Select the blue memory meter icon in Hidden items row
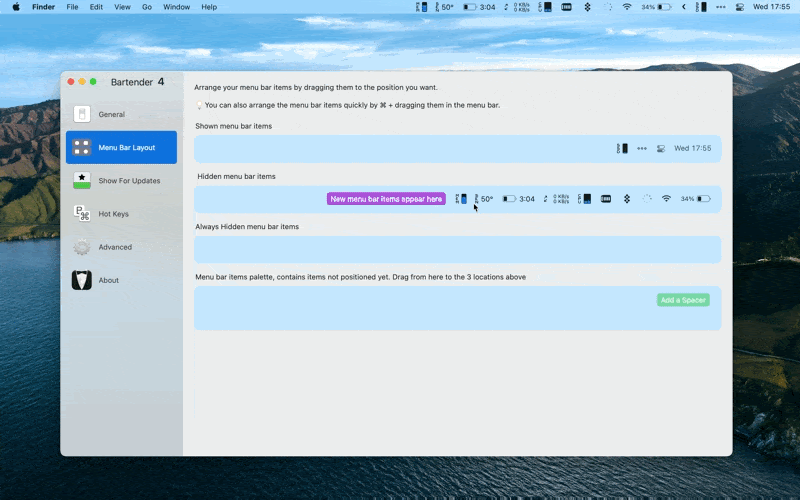800x500 pixels. pyautogui.click(x=461, y=199)
